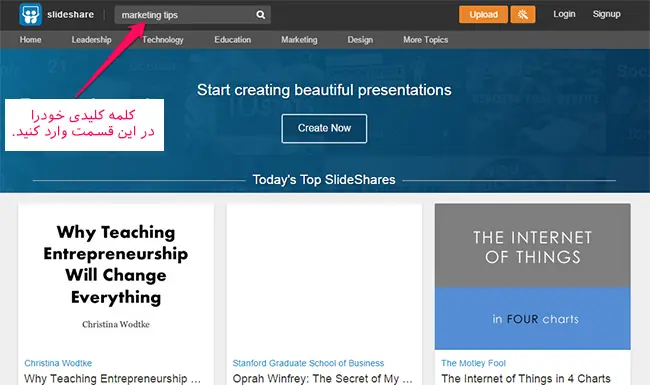
Task: Click the SlideShare logo icon
Action: 31,15
